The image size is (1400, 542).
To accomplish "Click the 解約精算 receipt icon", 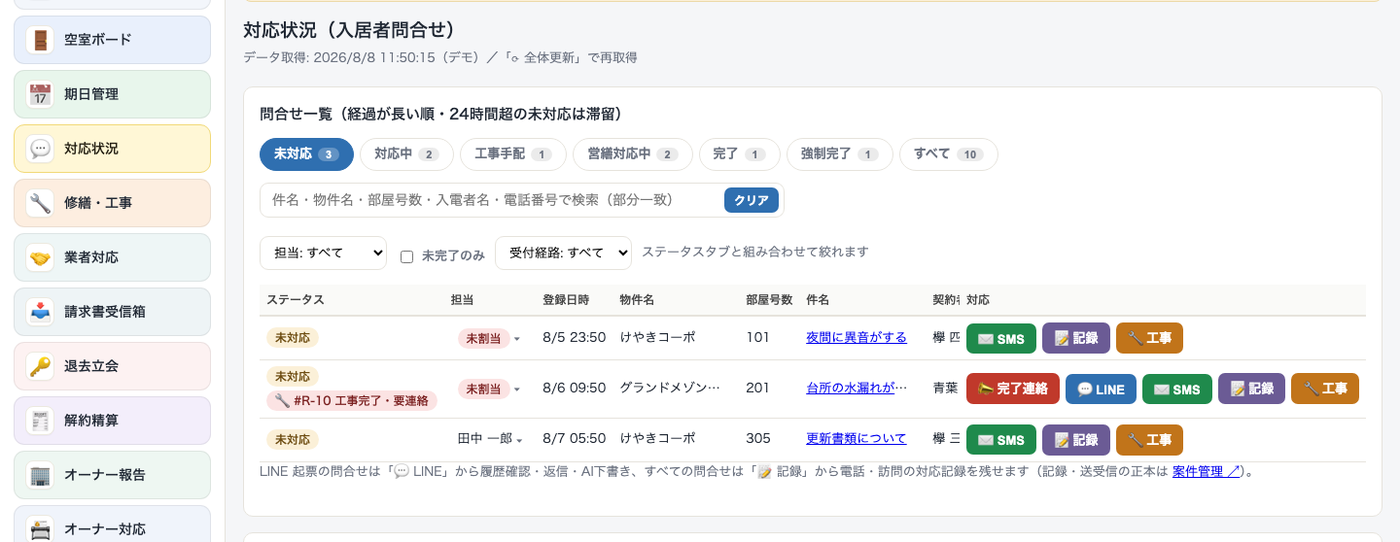I will tap(40, 421).
